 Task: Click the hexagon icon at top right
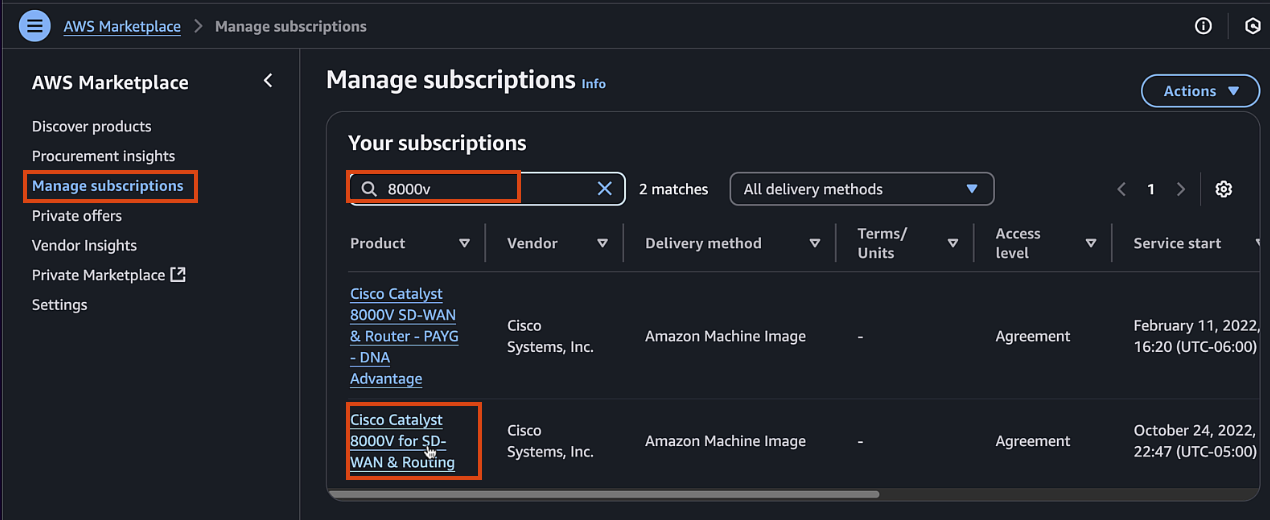tap(1253, 26)
